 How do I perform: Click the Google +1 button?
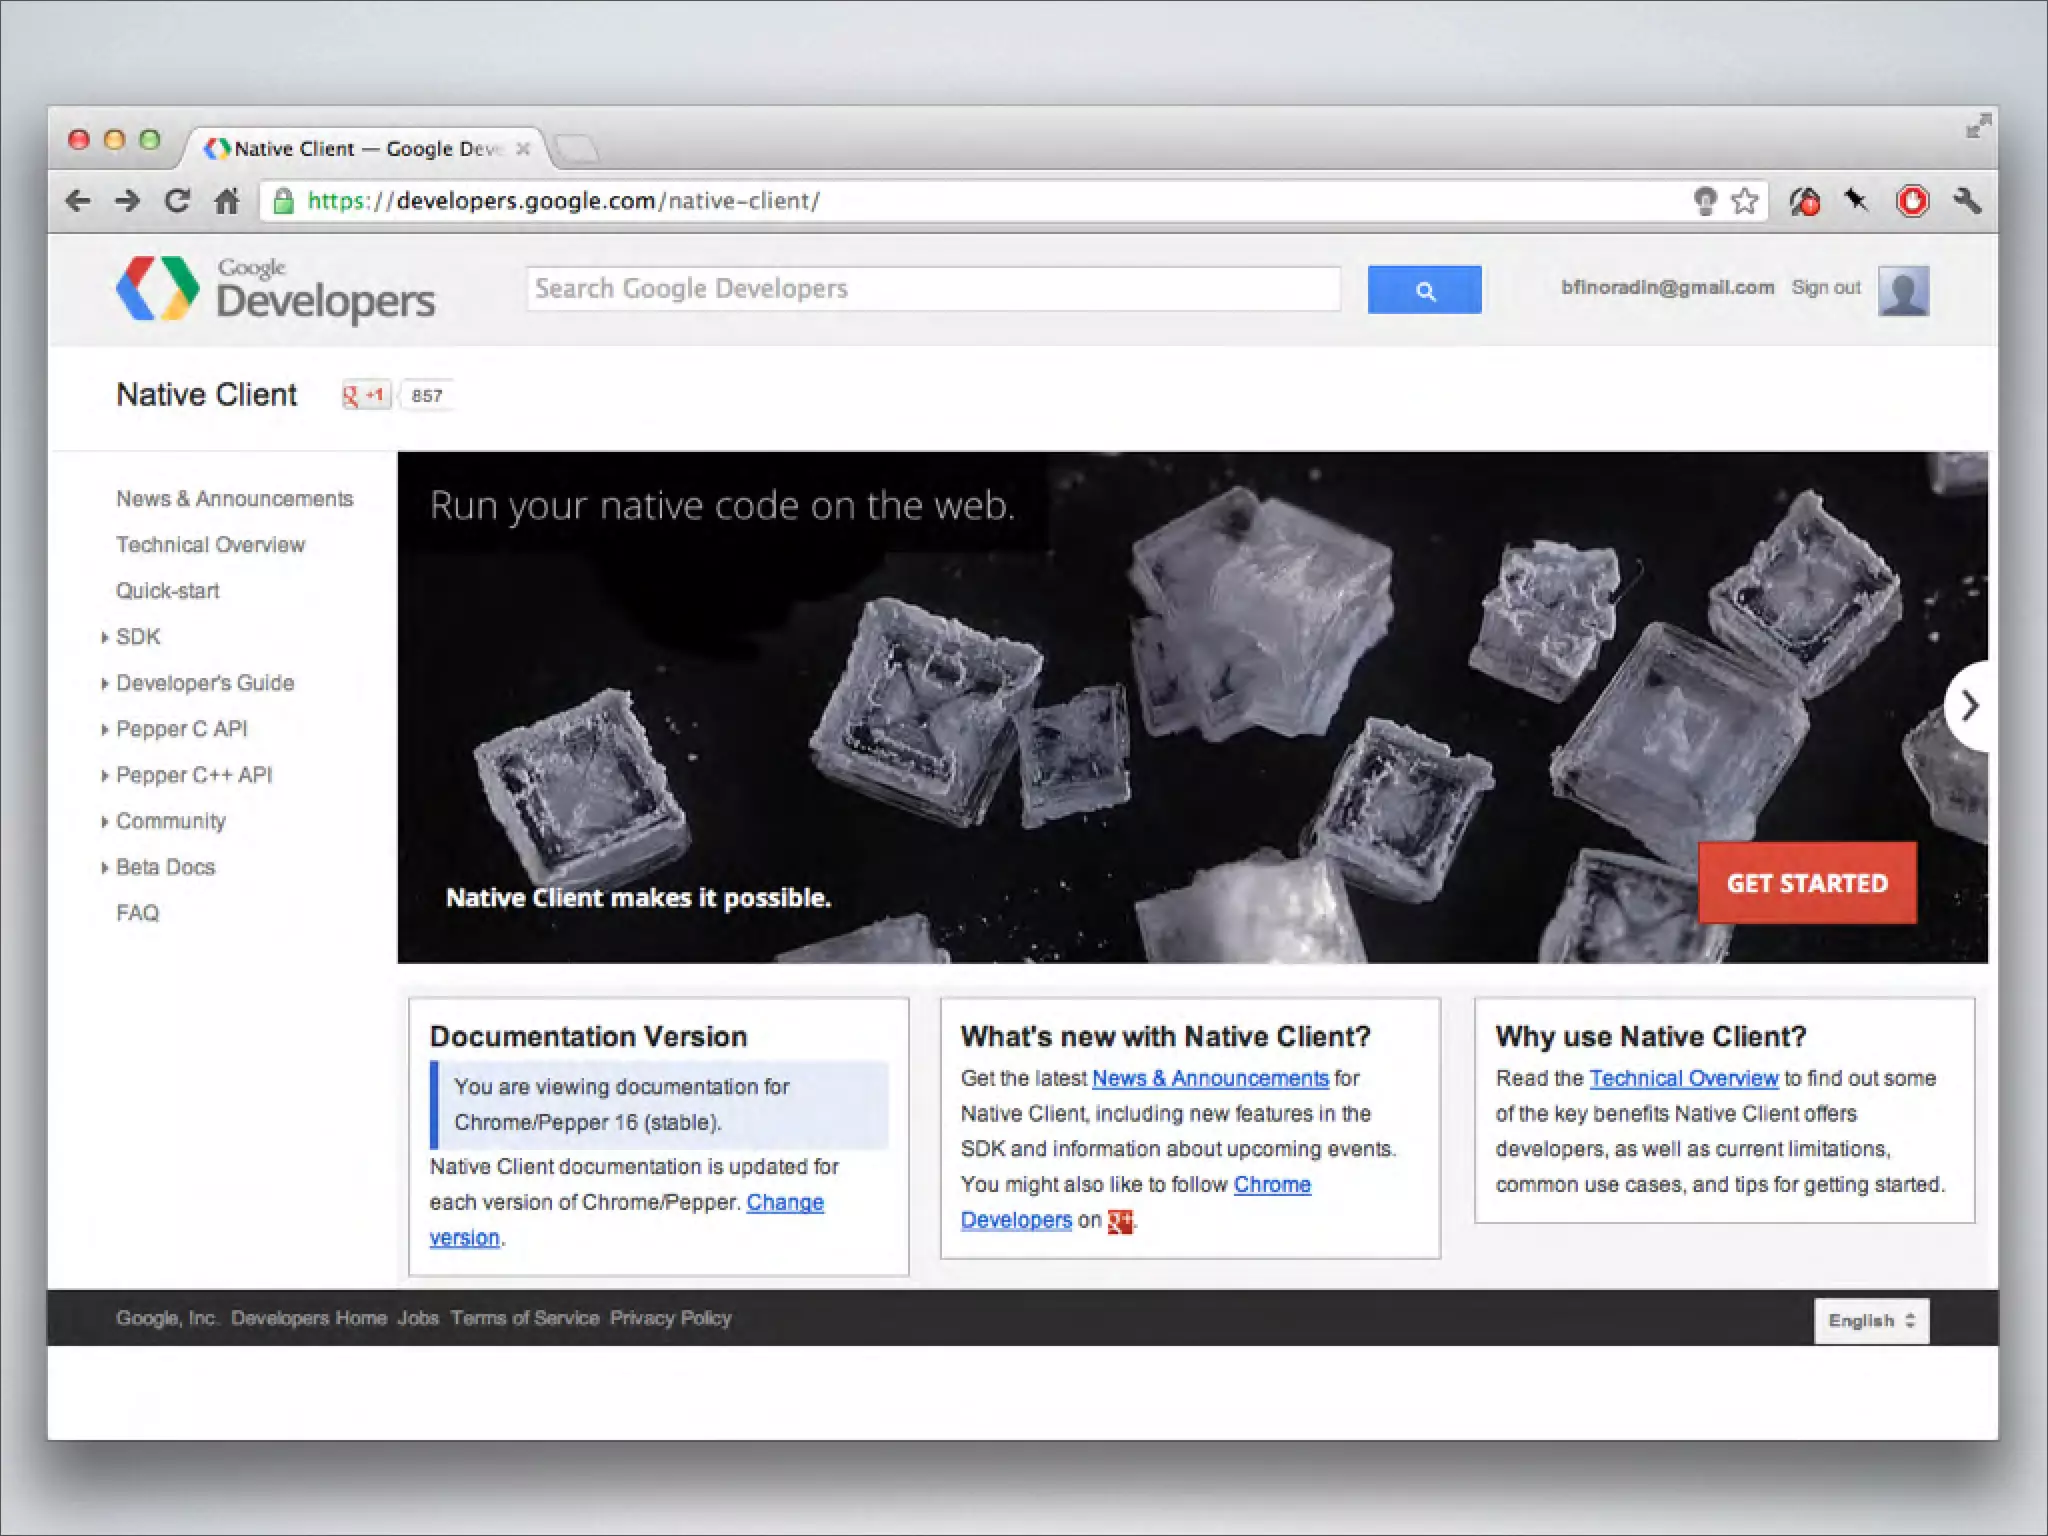[365, 395]
